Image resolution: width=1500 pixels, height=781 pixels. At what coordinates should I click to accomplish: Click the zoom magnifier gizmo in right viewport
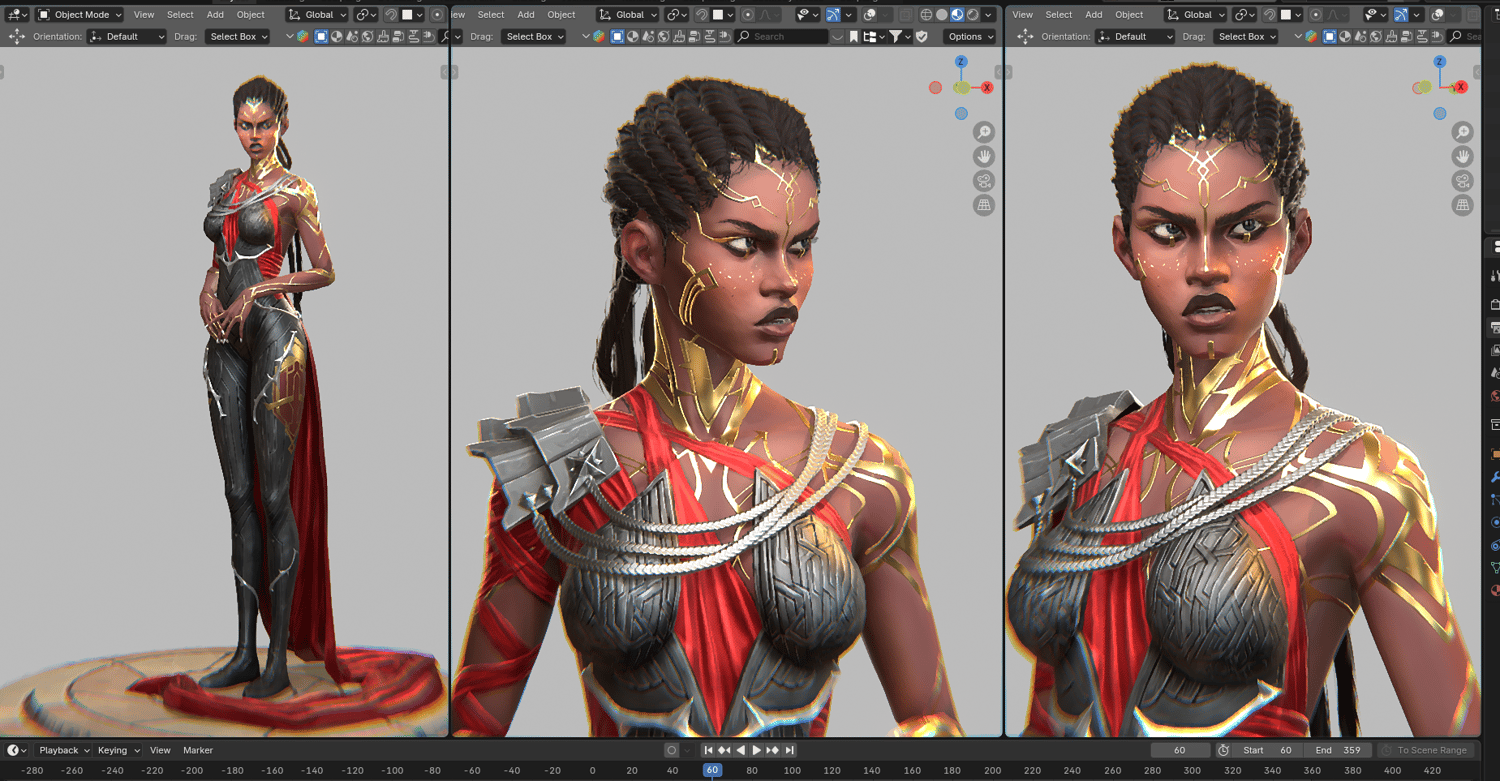click(1463, 132)
